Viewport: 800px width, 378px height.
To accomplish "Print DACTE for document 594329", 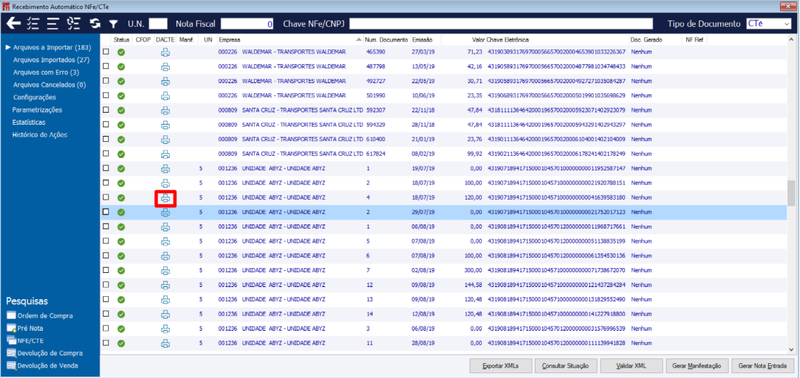I will 165,124.
